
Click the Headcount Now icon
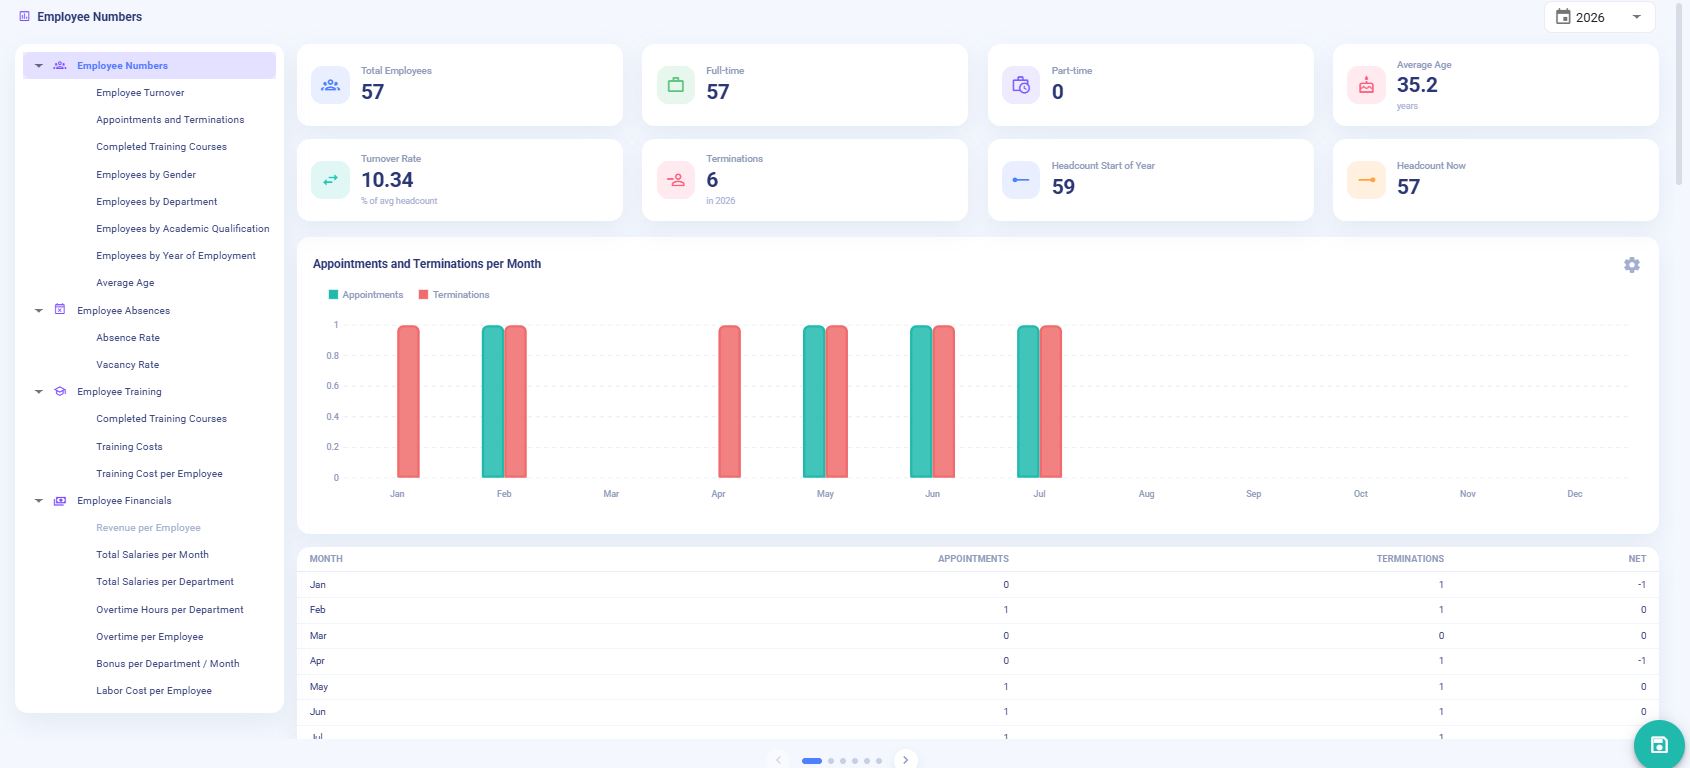(1366, 180)
